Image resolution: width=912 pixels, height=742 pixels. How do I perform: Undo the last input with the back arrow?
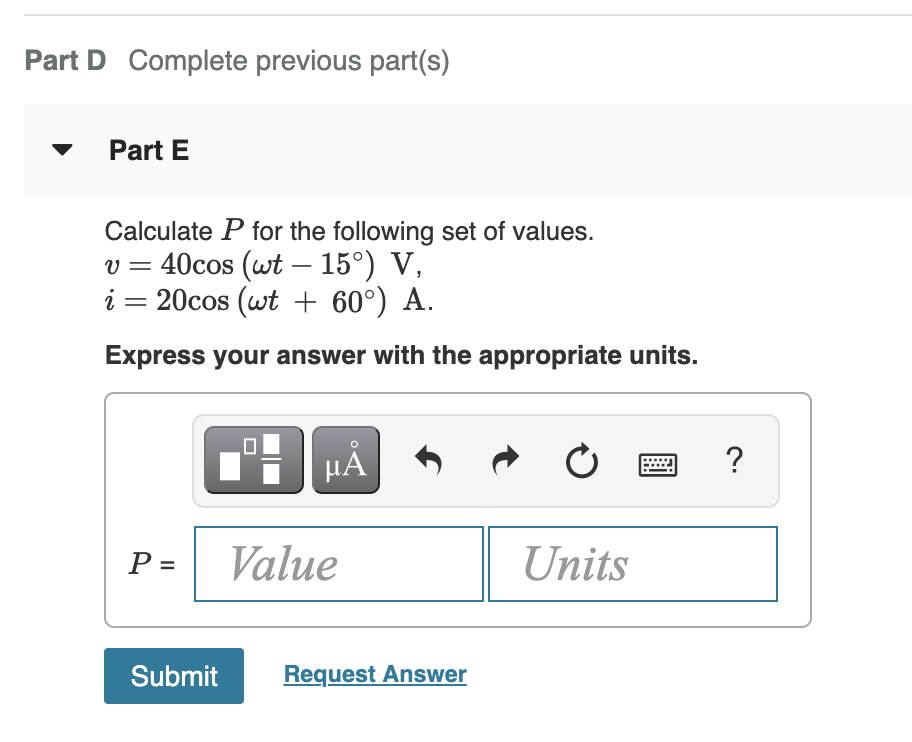pos(428,459)
